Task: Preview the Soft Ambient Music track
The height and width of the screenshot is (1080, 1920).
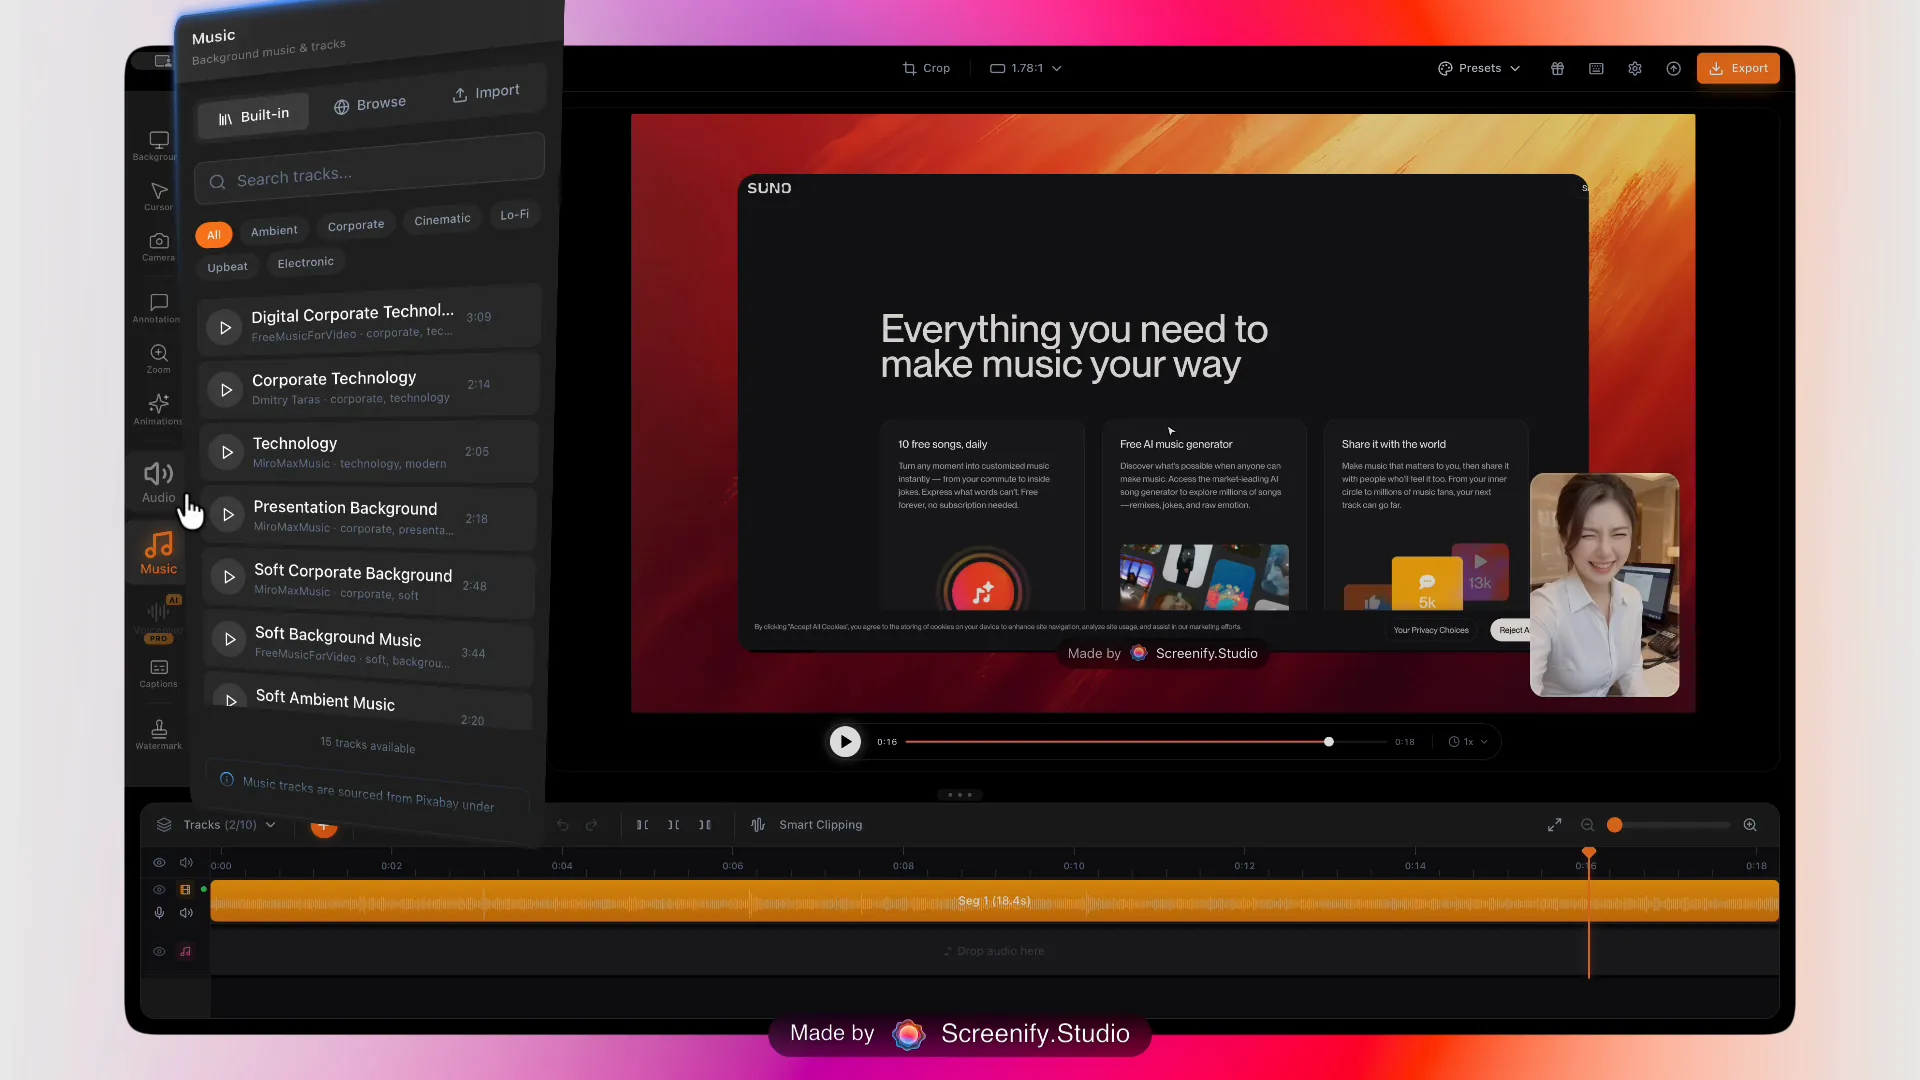Action: [x=231, y=699]
